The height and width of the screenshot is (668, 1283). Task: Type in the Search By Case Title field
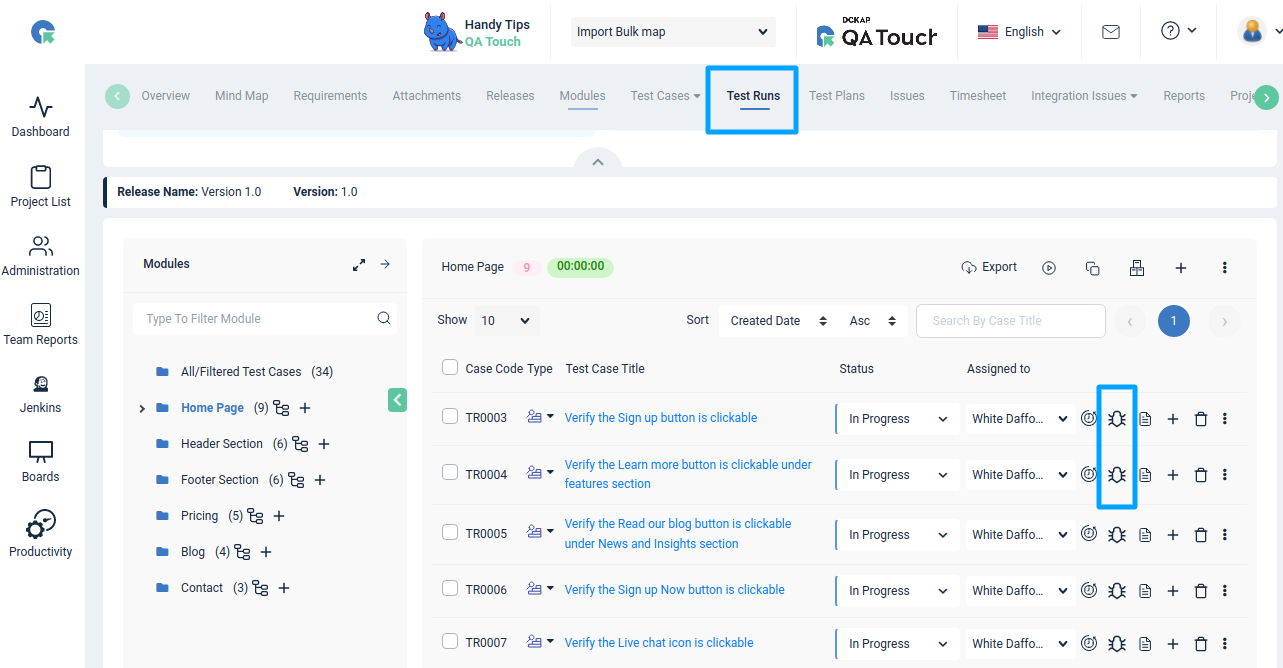(x=1010, y=320)
